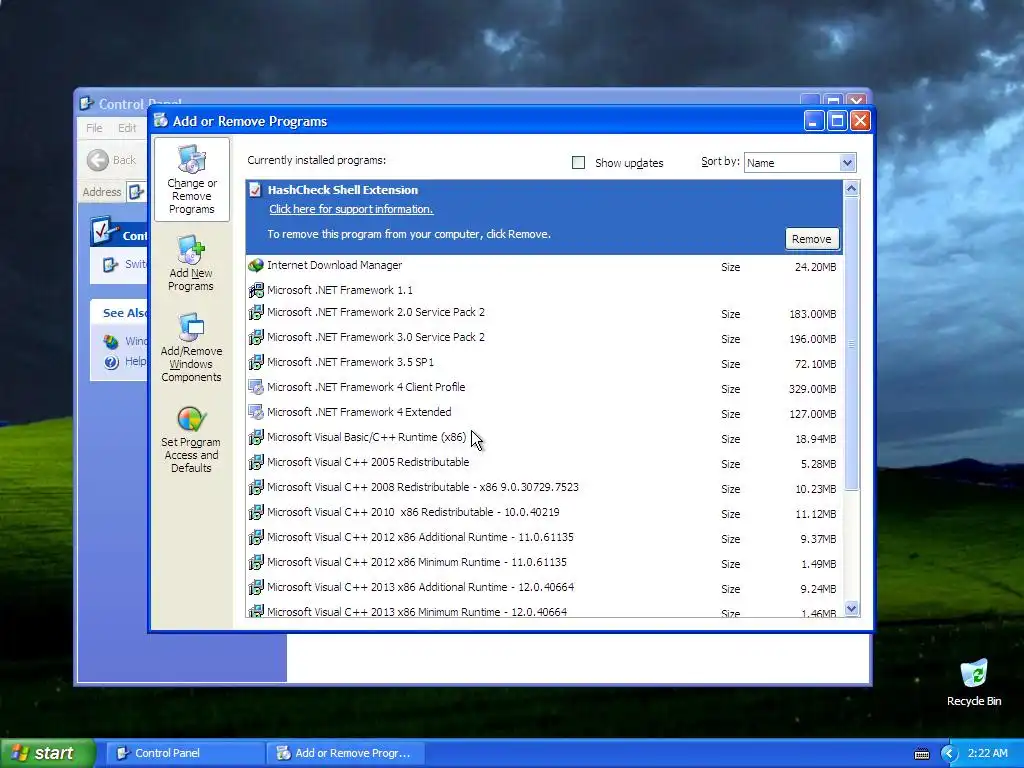Enable the Show updates checkbox
The width and height of the screenshot is (1024, 768).
pyautogui.click(x=578, y=163)
